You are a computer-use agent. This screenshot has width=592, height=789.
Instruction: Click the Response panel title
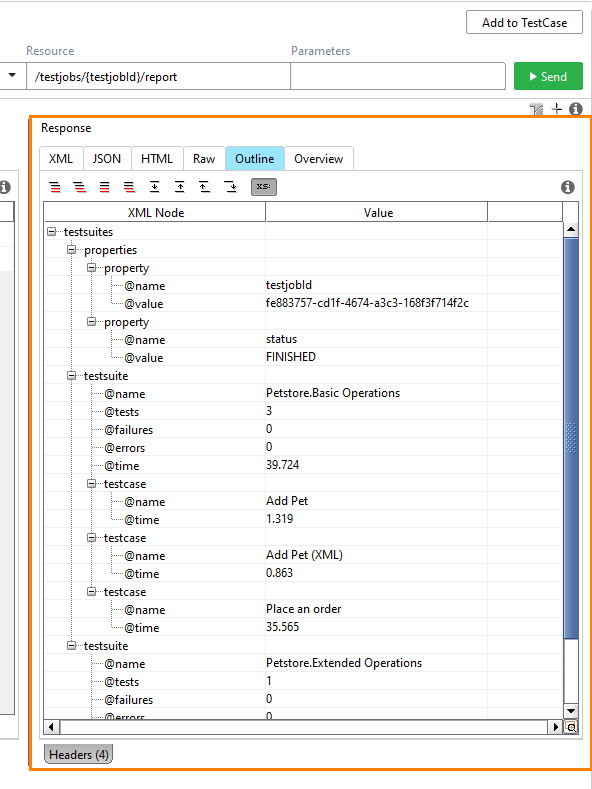tap(66, 128)
